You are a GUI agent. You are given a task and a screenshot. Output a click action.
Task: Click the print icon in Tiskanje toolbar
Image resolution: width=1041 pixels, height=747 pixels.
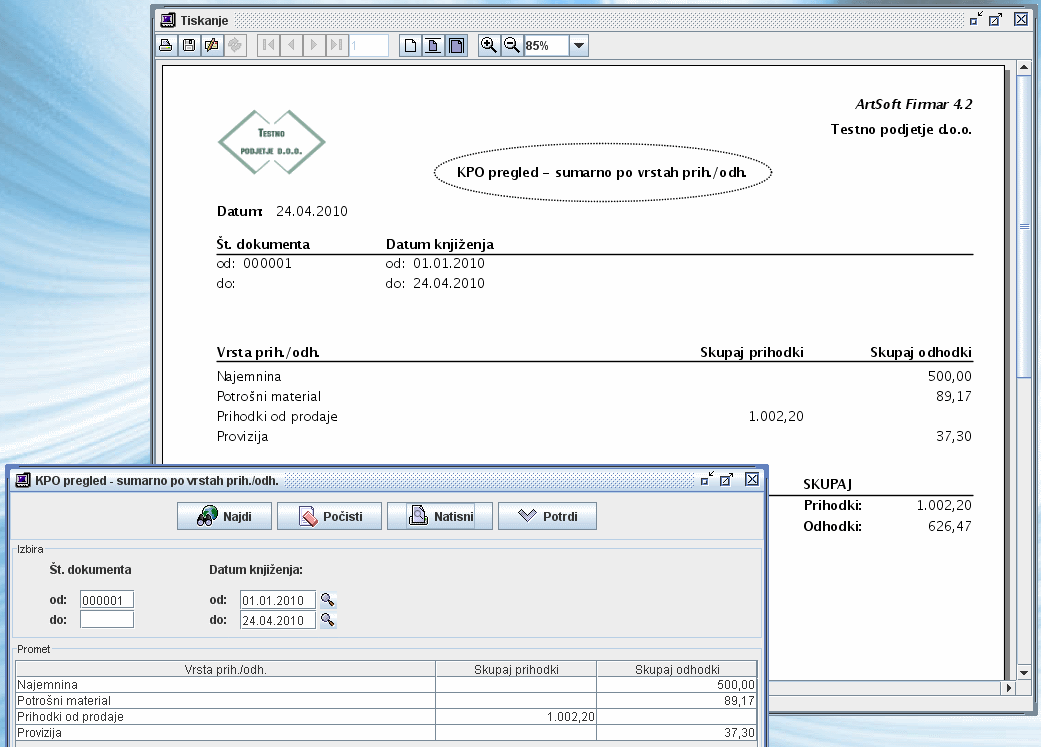[x=167, y=45]
